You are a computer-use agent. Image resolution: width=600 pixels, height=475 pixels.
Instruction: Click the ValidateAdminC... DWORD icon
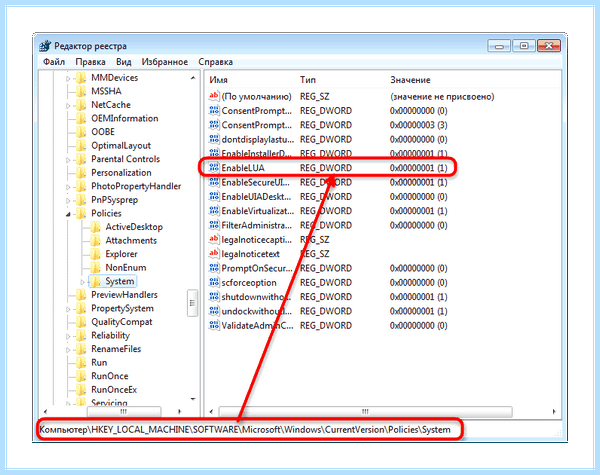[214, 325]
